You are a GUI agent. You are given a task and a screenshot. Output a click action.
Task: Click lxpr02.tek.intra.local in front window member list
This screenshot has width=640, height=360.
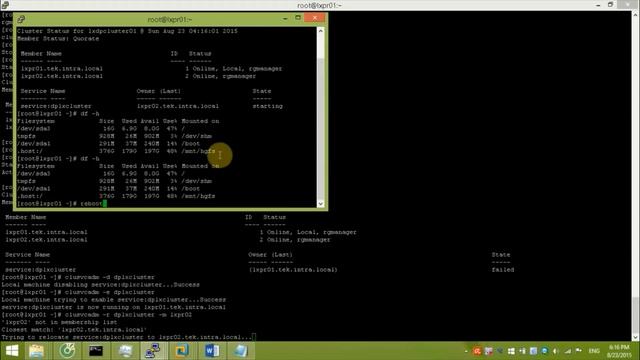click(62, 76)
